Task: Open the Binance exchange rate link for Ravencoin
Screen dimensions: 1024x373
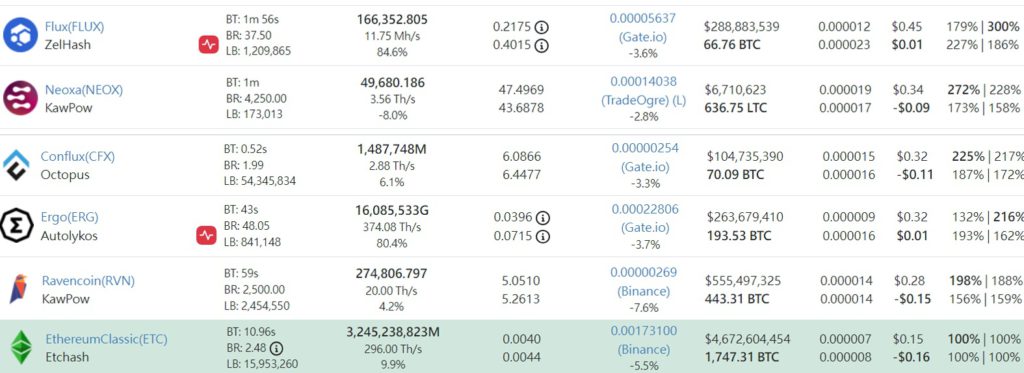Action: click(x=643, y=282)
